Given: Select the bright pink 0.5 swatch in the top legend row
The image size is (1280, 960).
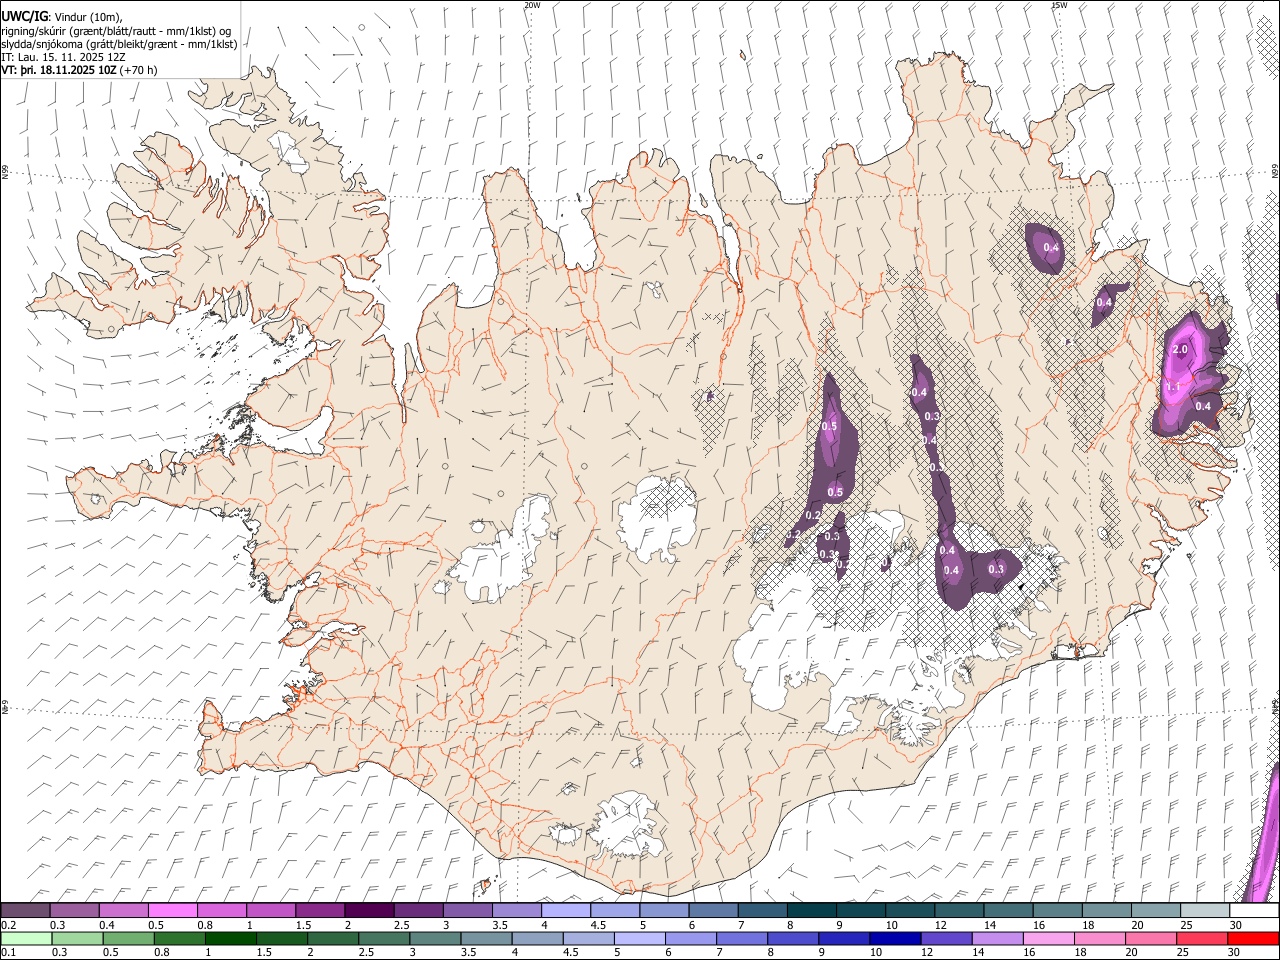Looking at the screenshot, I should tap(172, 911).
